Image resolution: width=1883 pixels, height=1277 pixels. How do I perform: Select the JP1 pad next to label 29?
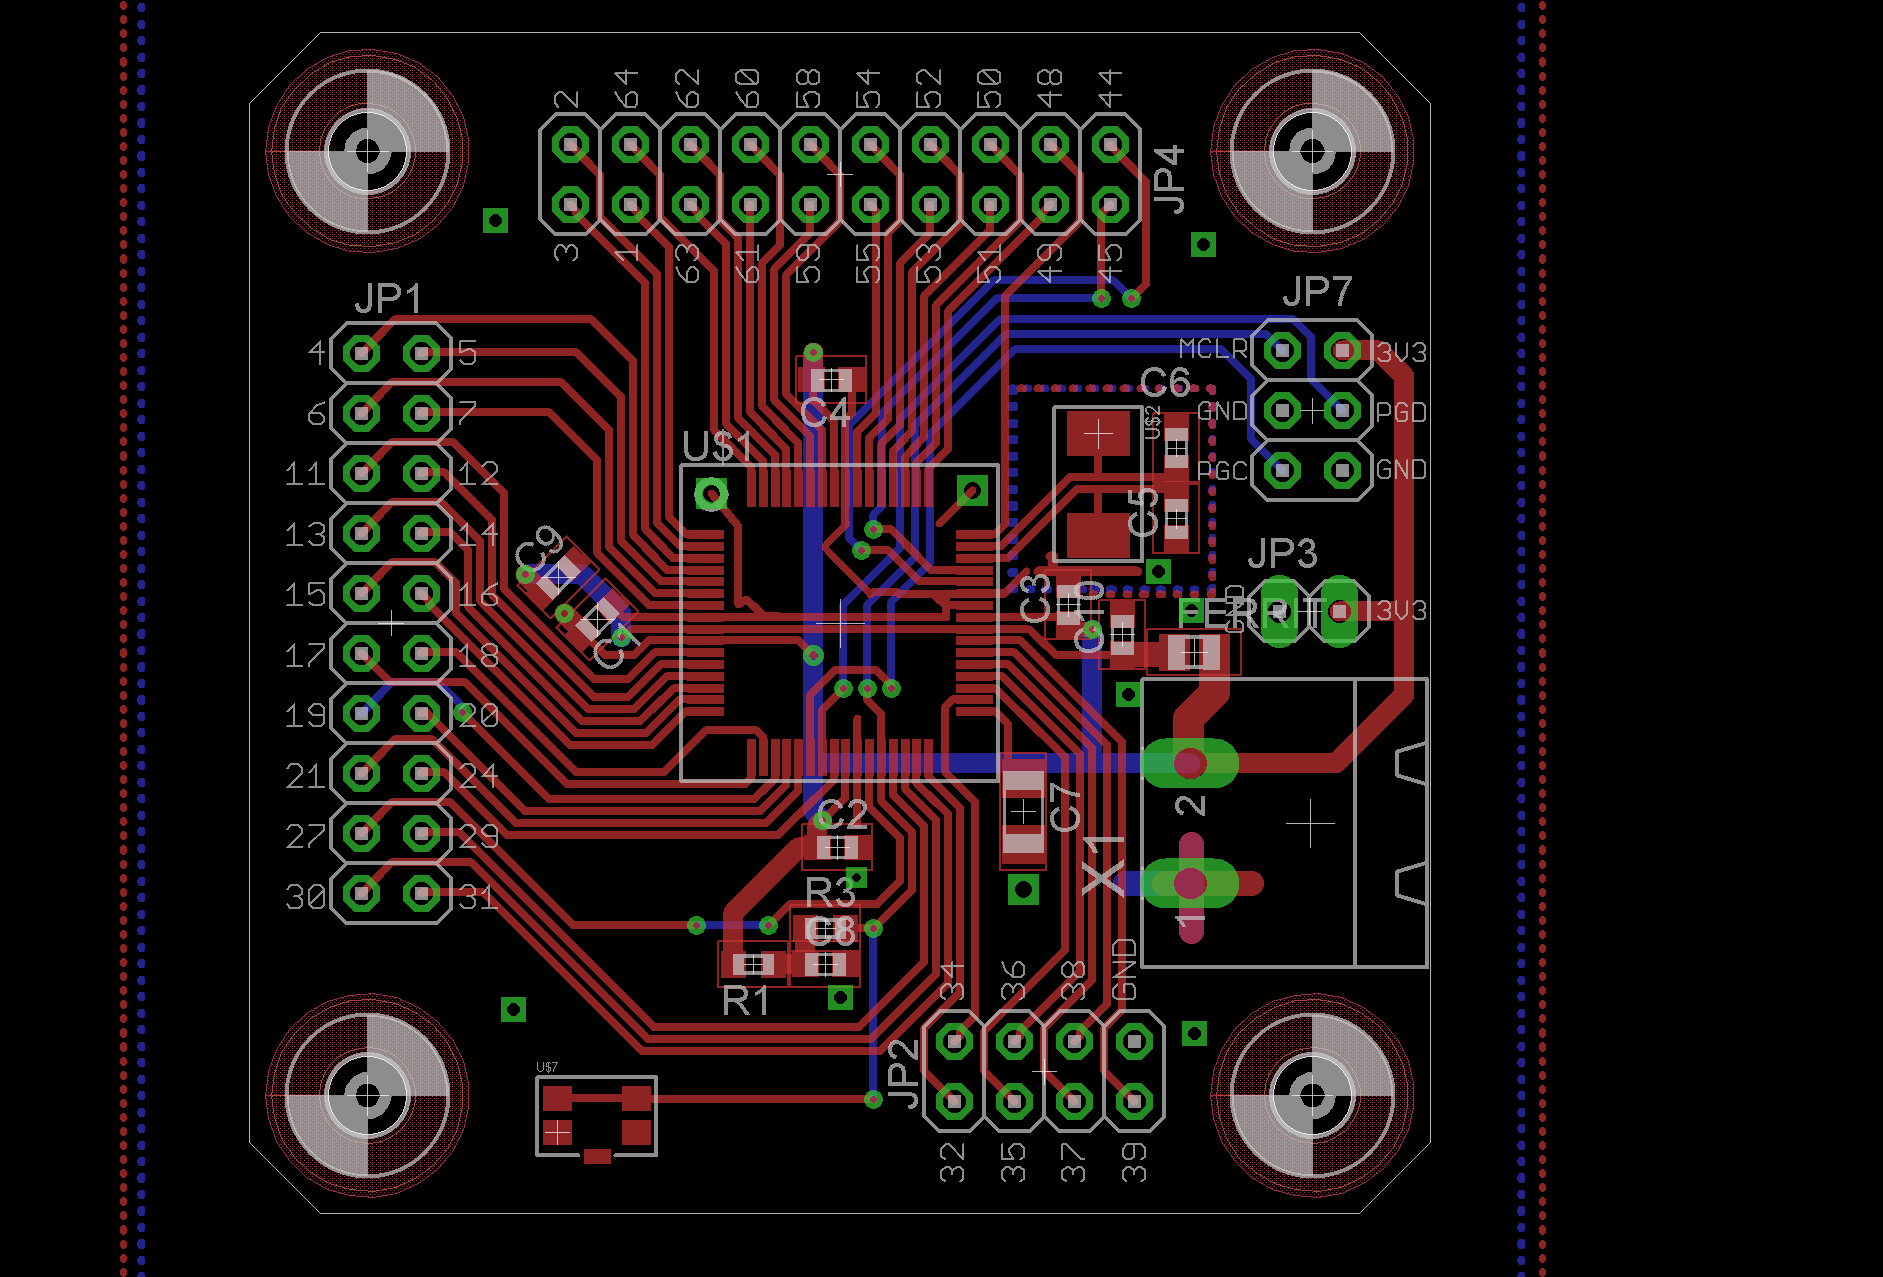point(422,833)
